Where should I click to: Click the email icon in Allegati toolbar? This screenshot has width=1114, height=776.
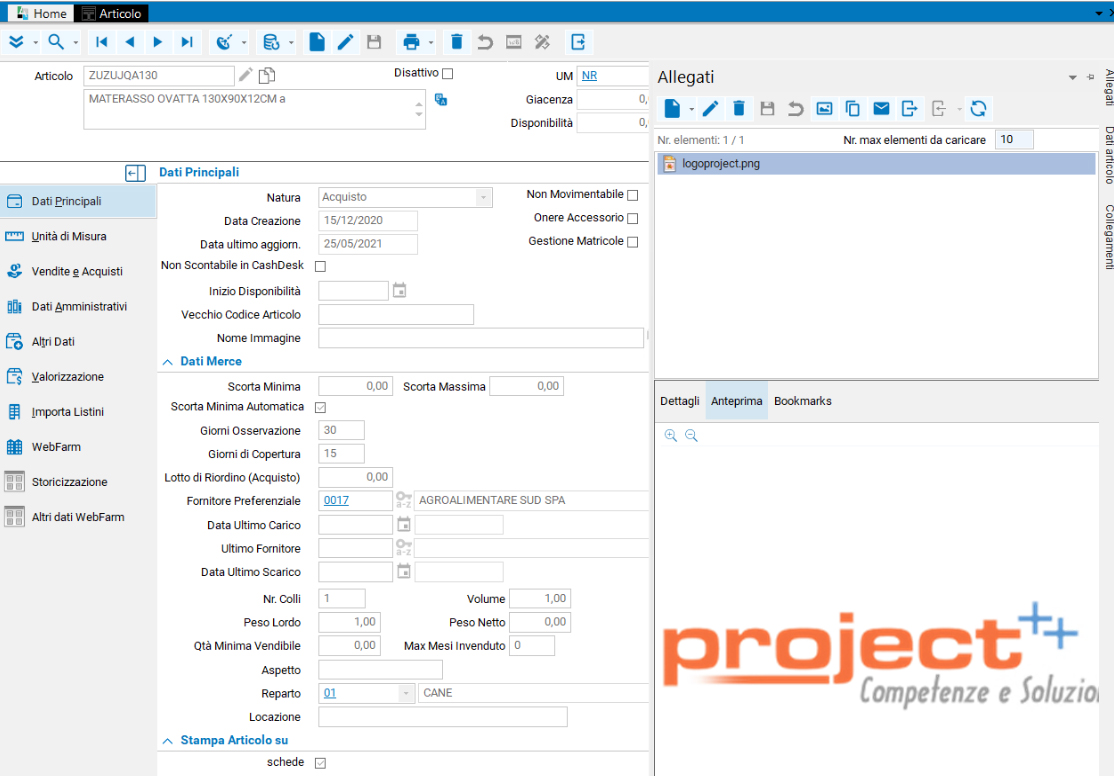[881, 108]
